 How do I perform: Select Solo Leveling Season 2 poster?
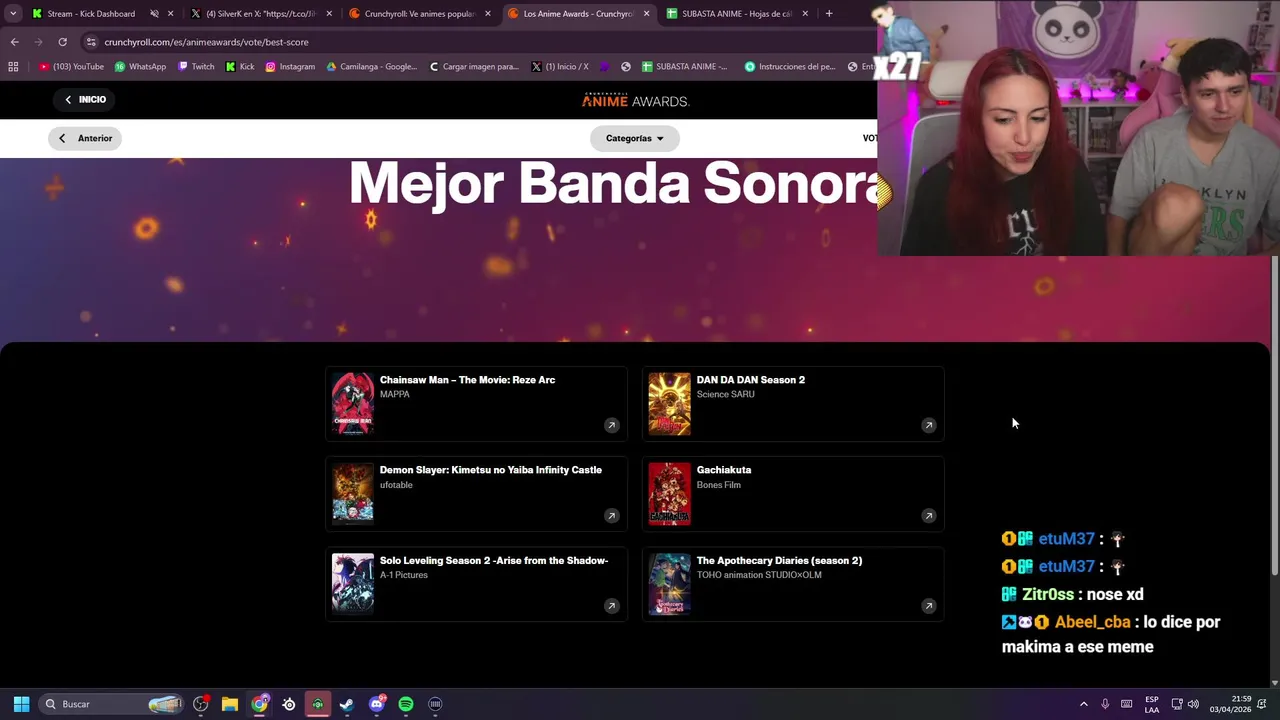coord(352,584)
